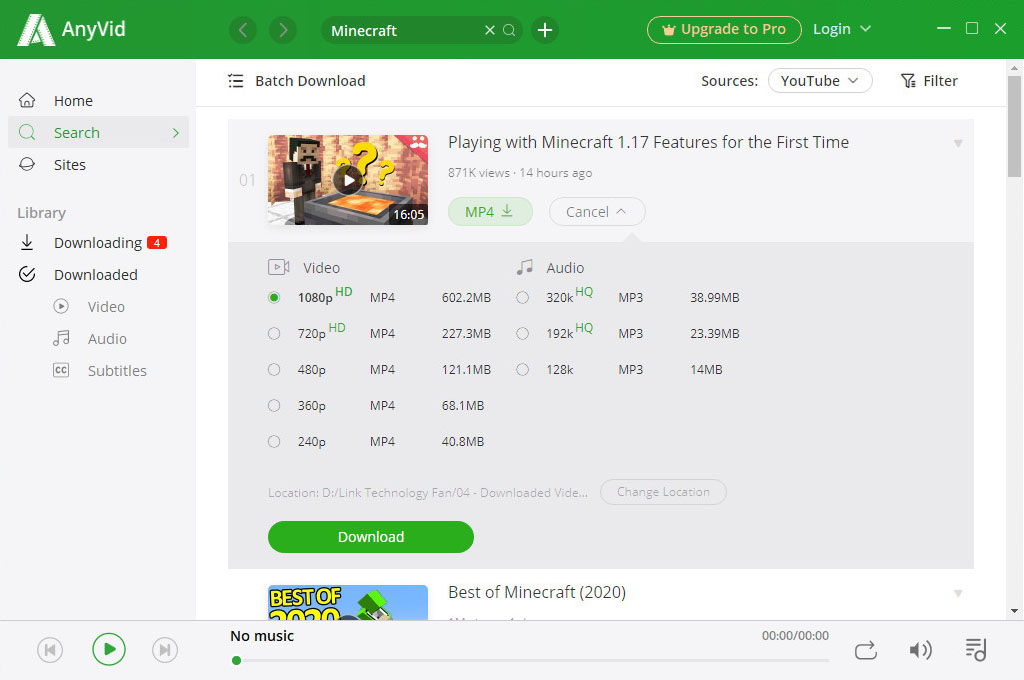This screenshot has width=1024, height=680.
Task: Go back with the left arrow button
Action: (x=243, y=30)
